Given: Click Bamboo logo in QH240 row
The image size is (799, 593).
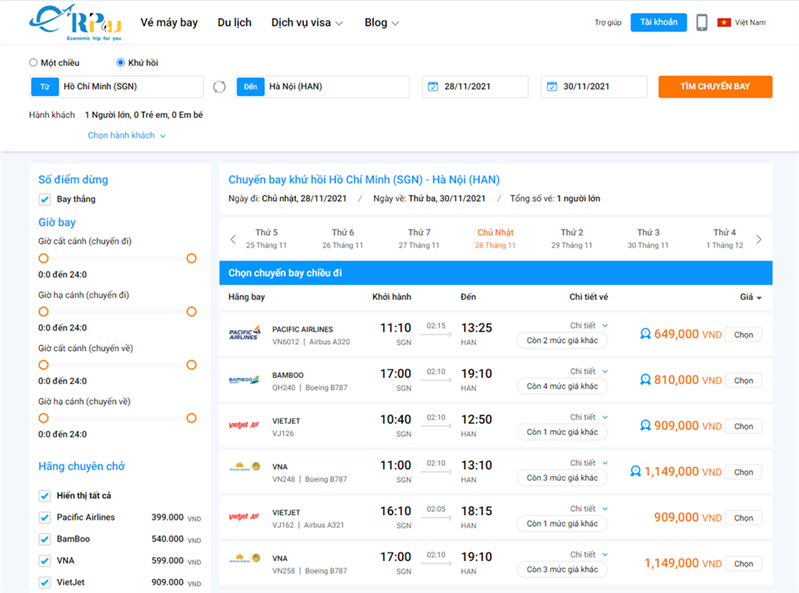Looking at the screenshot, I should pyautogui.click(x=245, y=380).
